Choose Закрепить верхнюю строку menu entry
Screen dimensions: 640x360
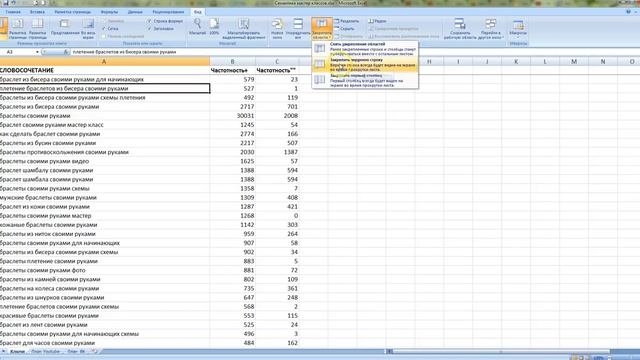point(365,64)
